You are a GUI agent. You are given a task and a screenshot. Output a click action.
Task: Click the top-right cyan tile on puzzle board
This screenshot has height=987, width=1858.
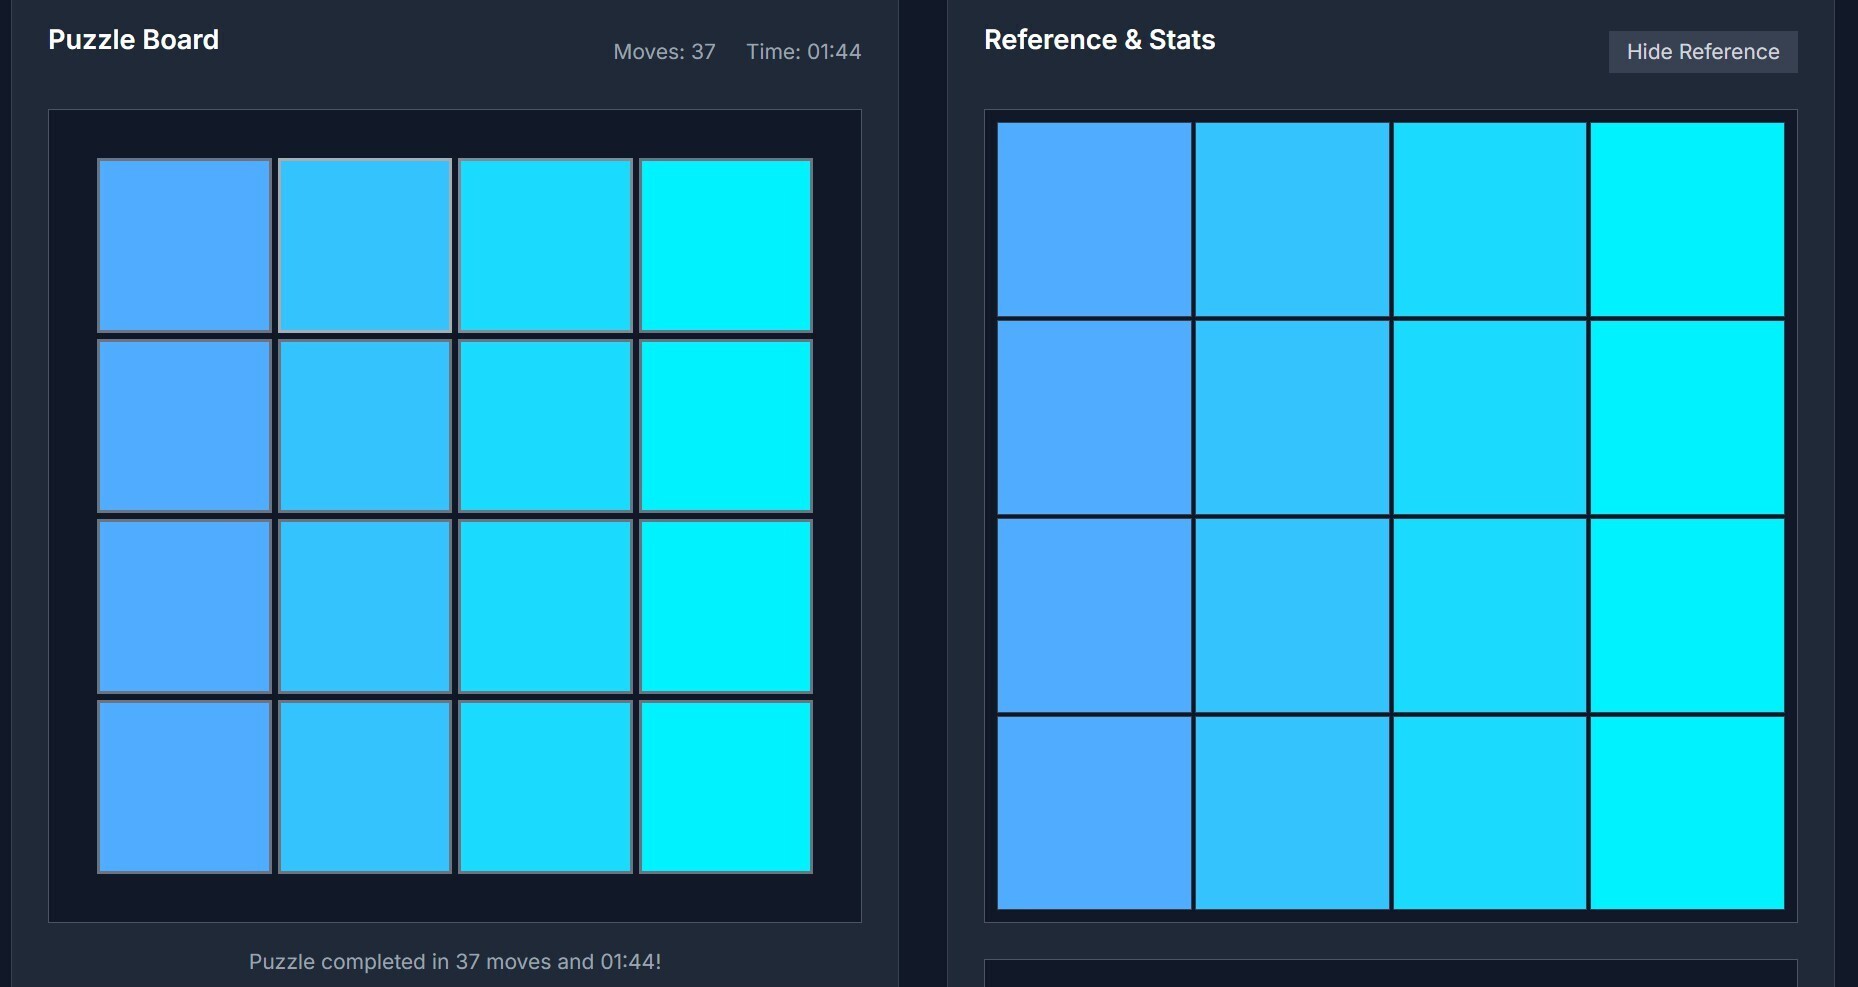click(725, 245)
